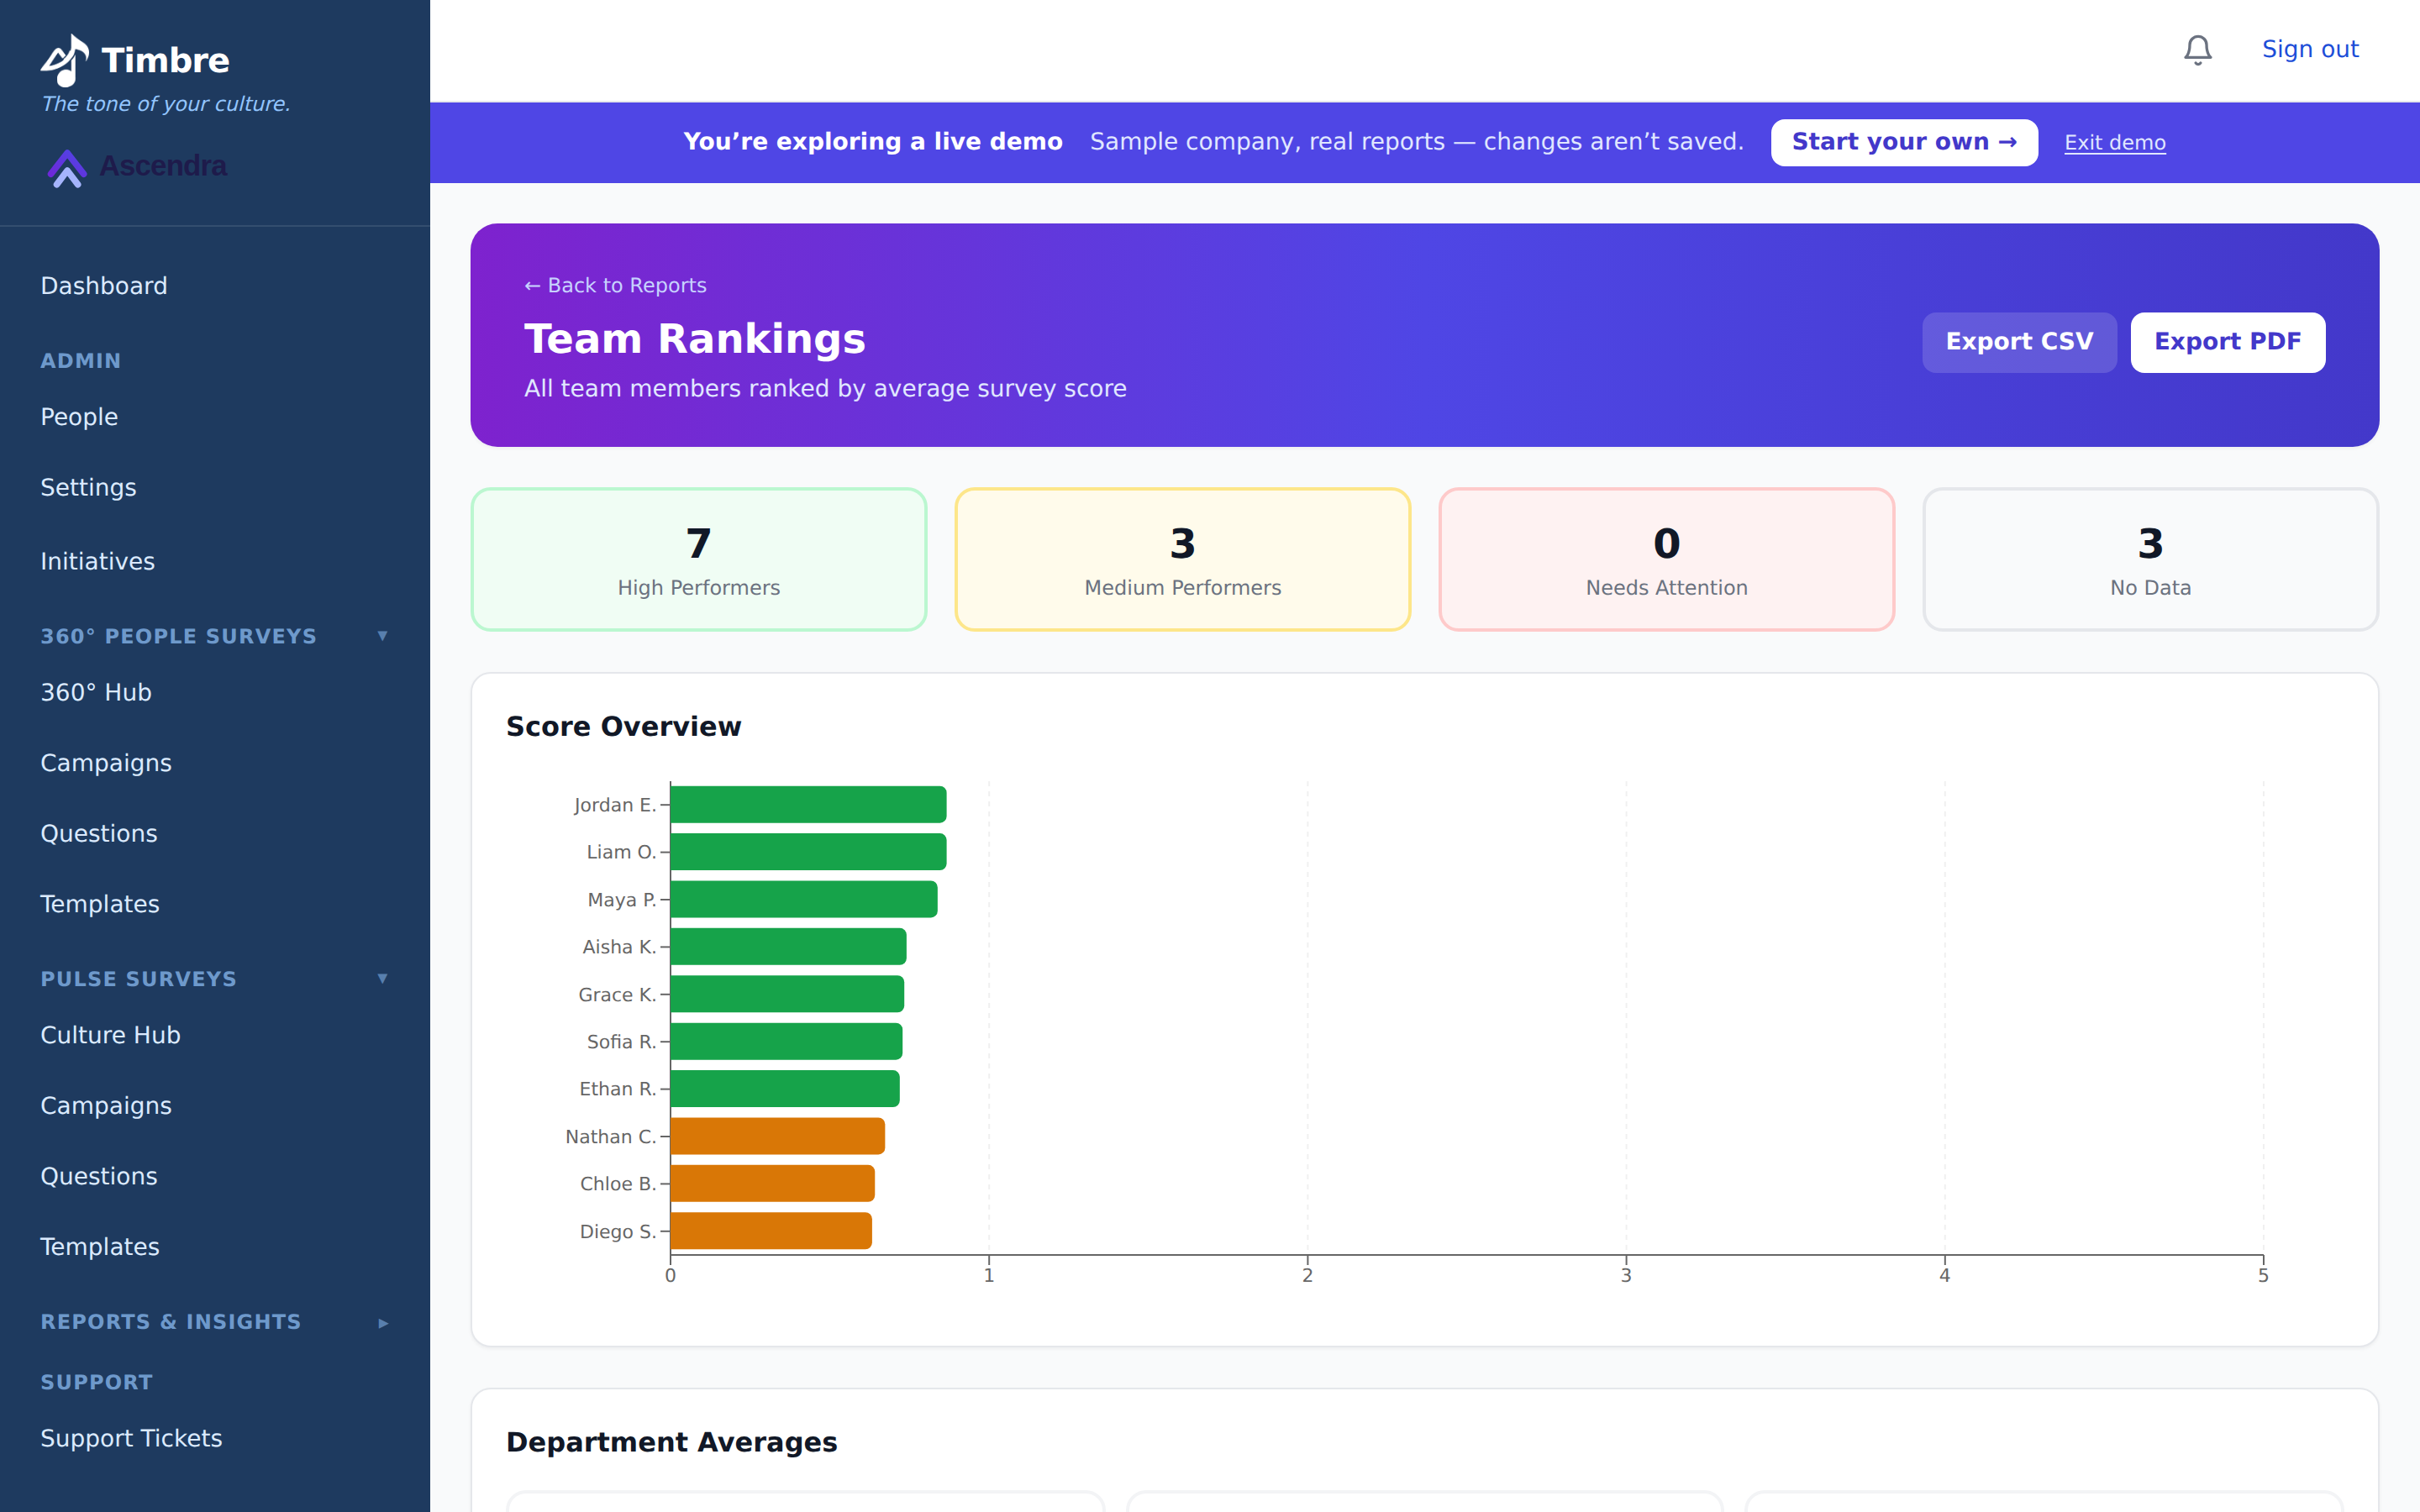Click the Timbre music-note logo

(x=65, y=60)
